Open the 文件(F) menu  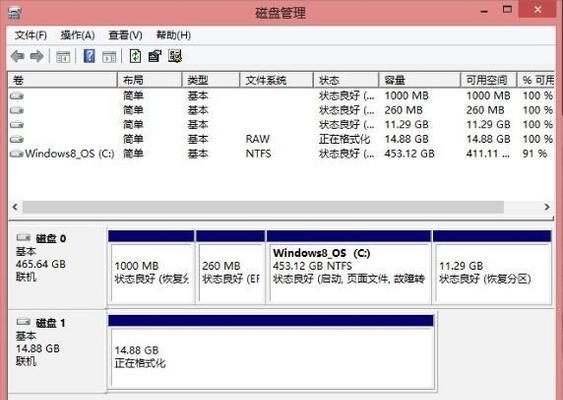point(31,35)
